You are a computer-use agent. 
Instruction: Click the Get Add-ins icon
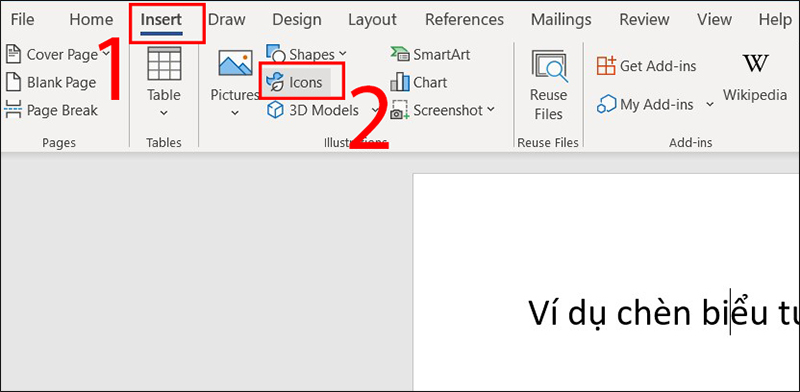pos(606,66)
